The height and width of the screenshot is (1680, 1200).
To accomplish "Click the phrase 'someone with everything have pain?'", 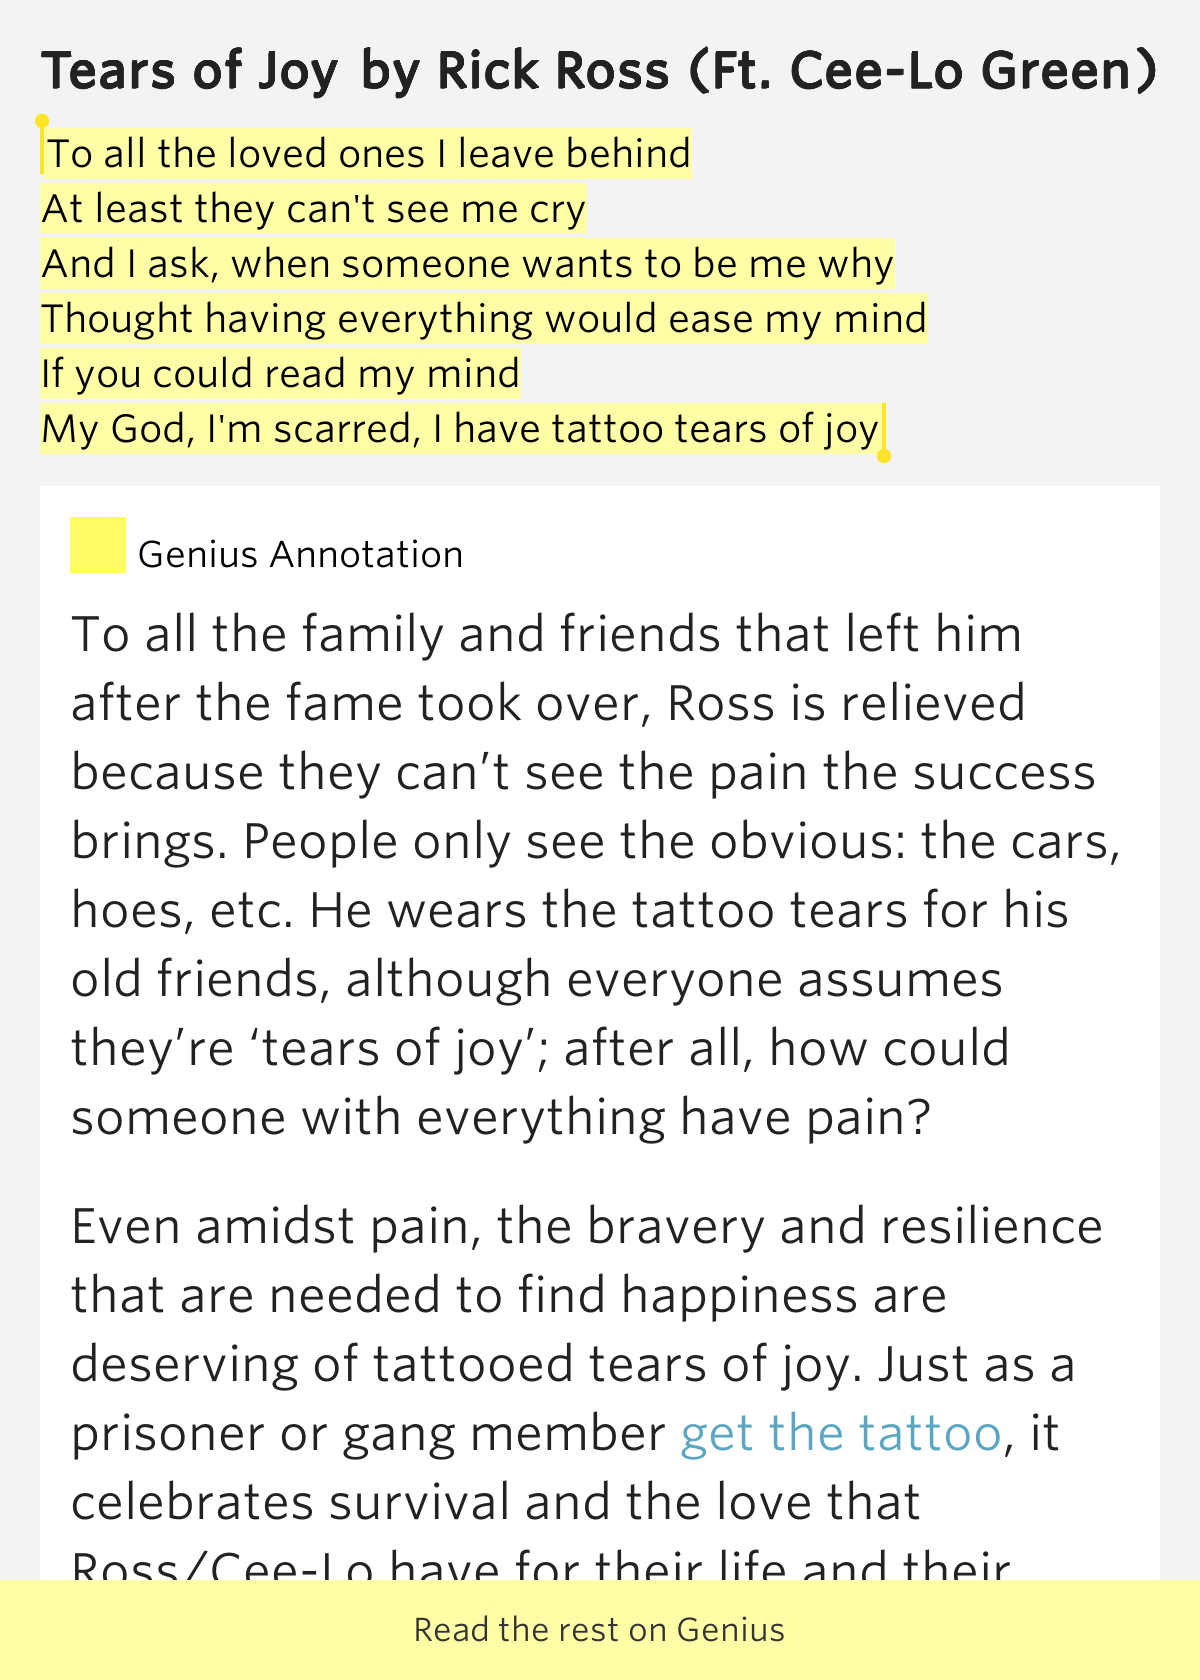I will 501,1117.
